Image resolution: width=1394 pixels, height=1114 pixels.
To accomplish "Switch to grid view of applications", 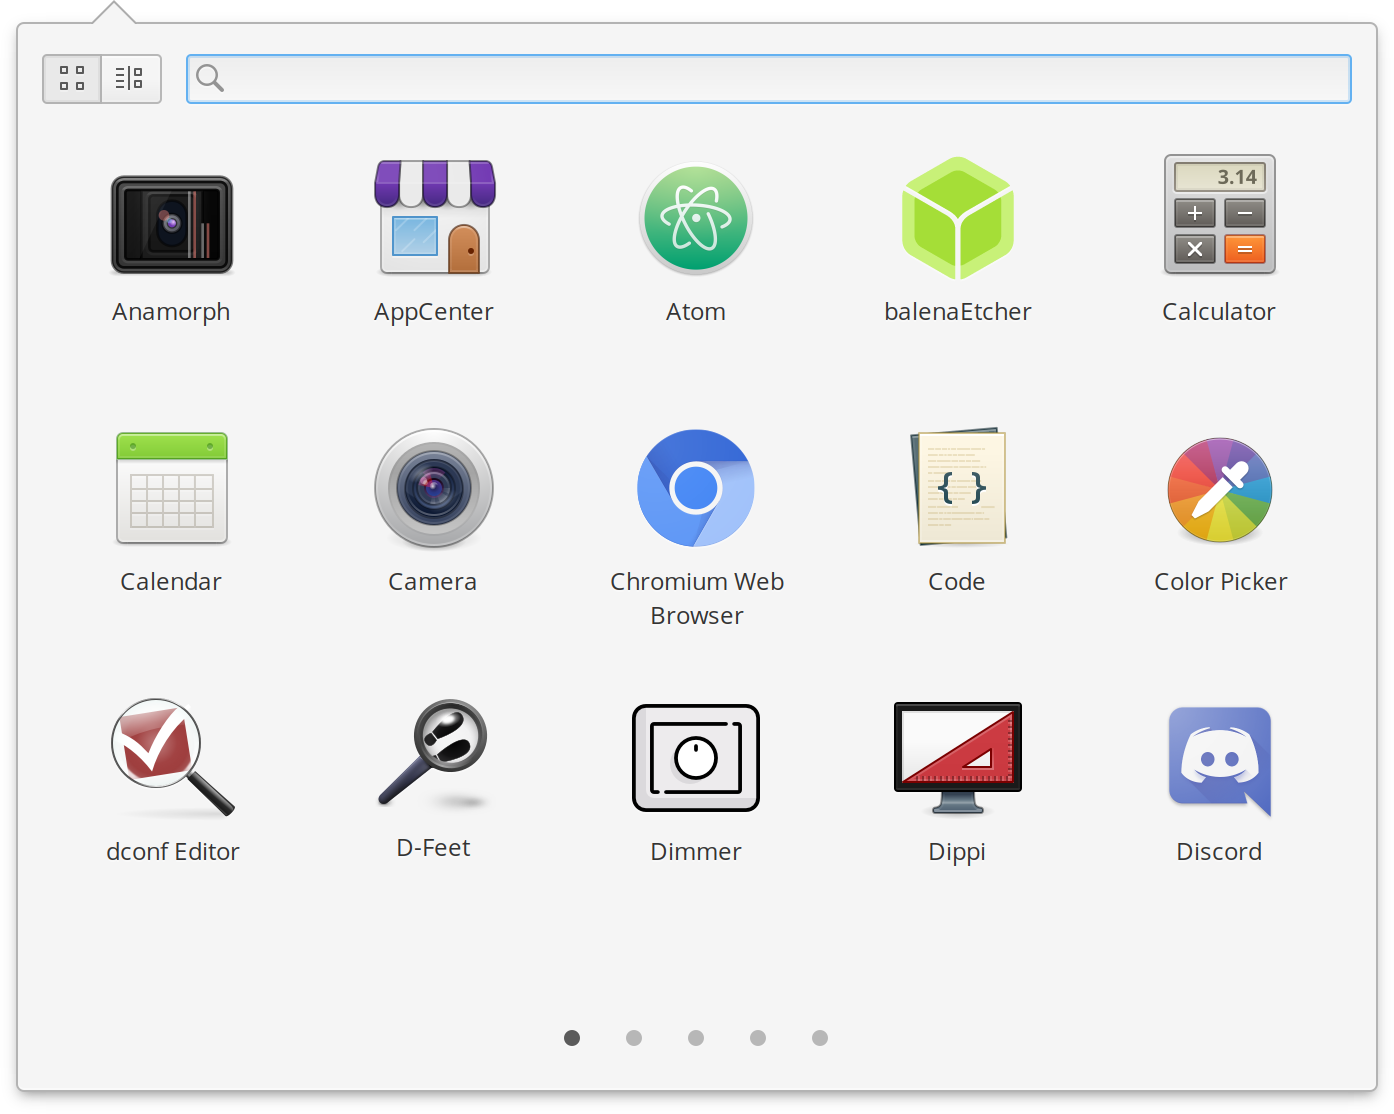I will pos(72,79).
